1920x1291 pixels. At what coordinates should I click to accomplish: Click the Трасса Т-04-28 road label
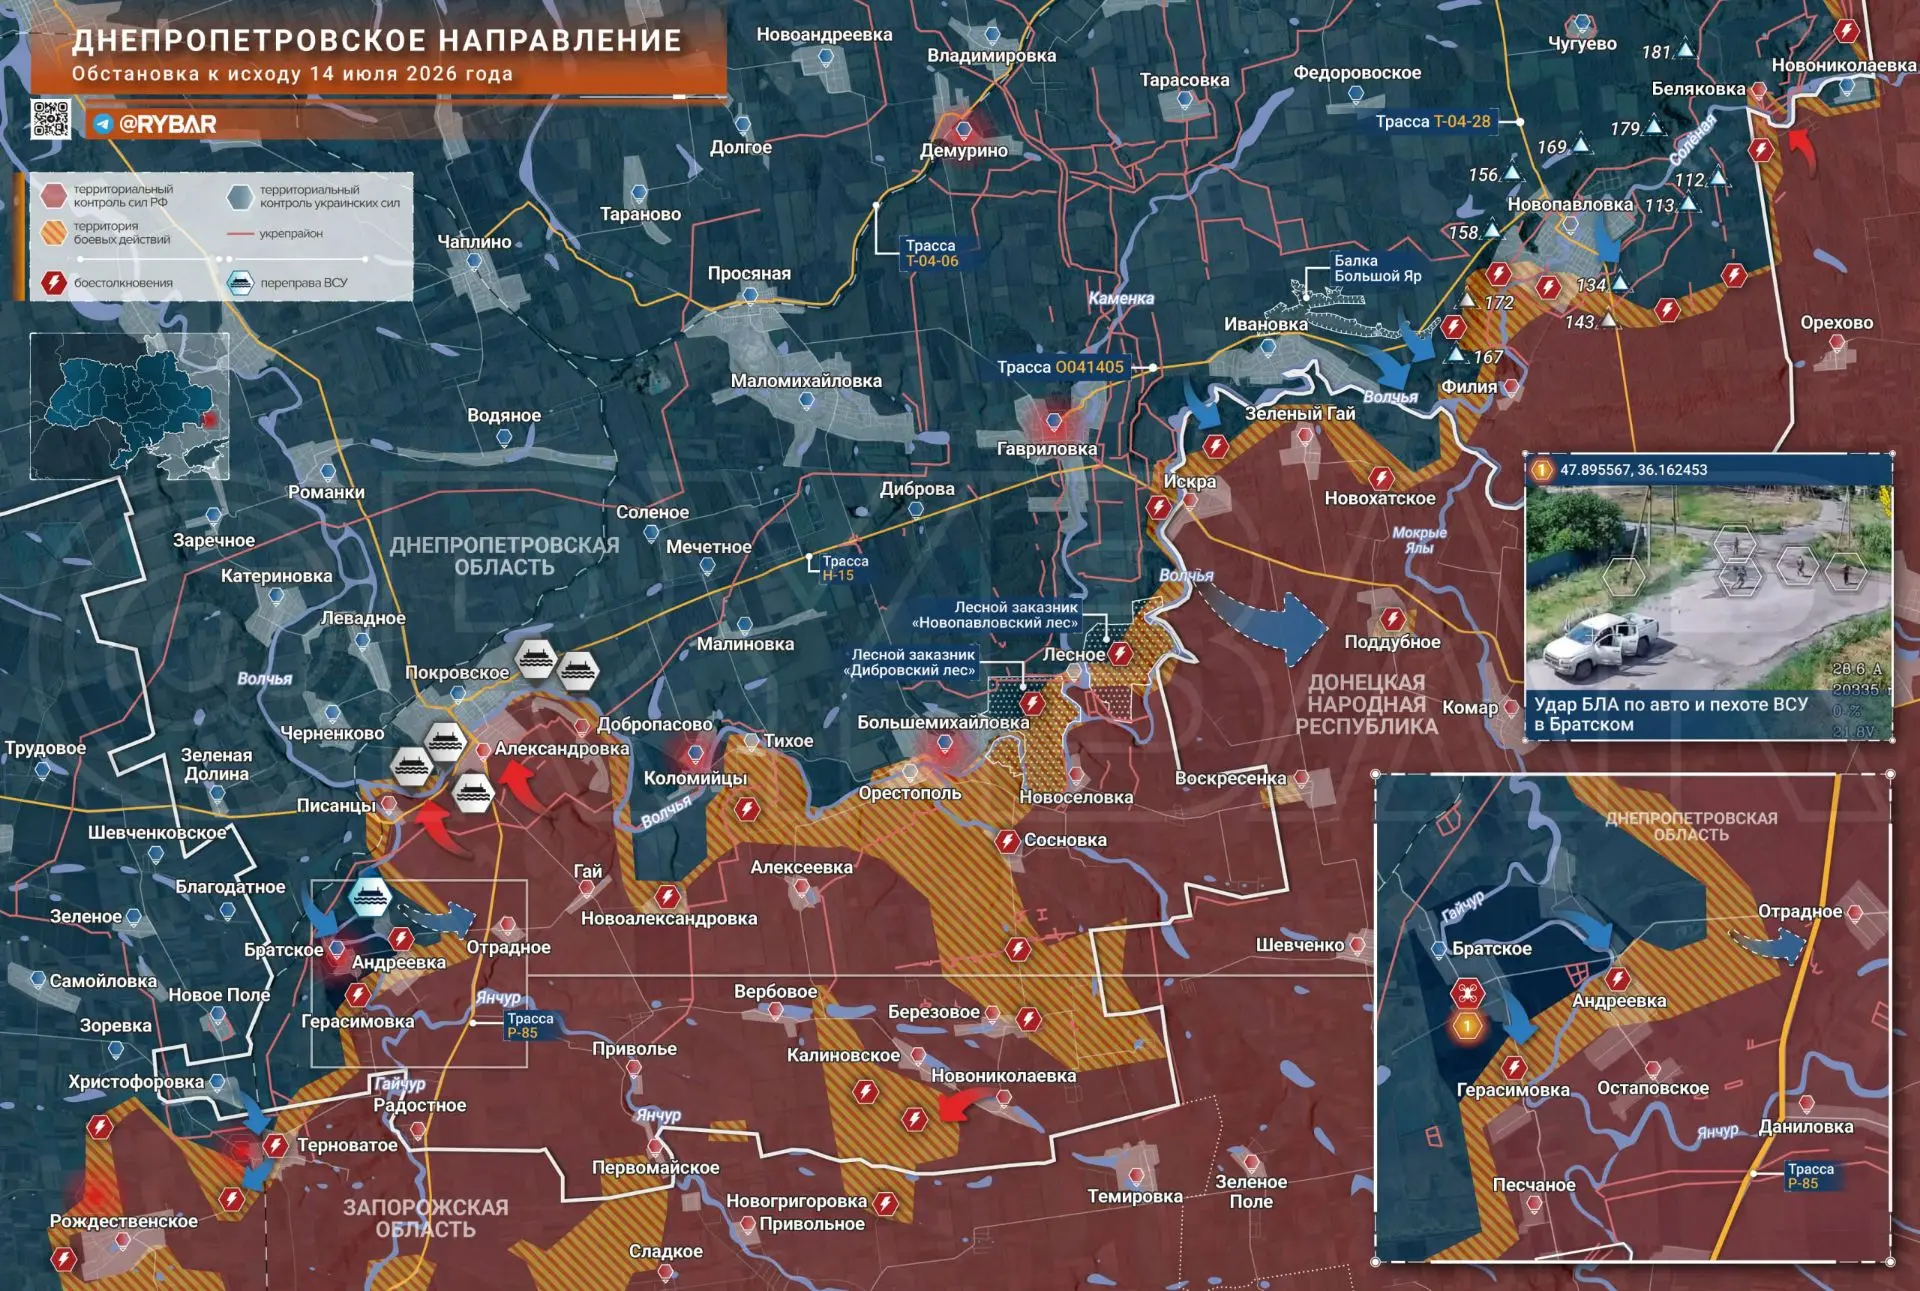[1433, 122]
